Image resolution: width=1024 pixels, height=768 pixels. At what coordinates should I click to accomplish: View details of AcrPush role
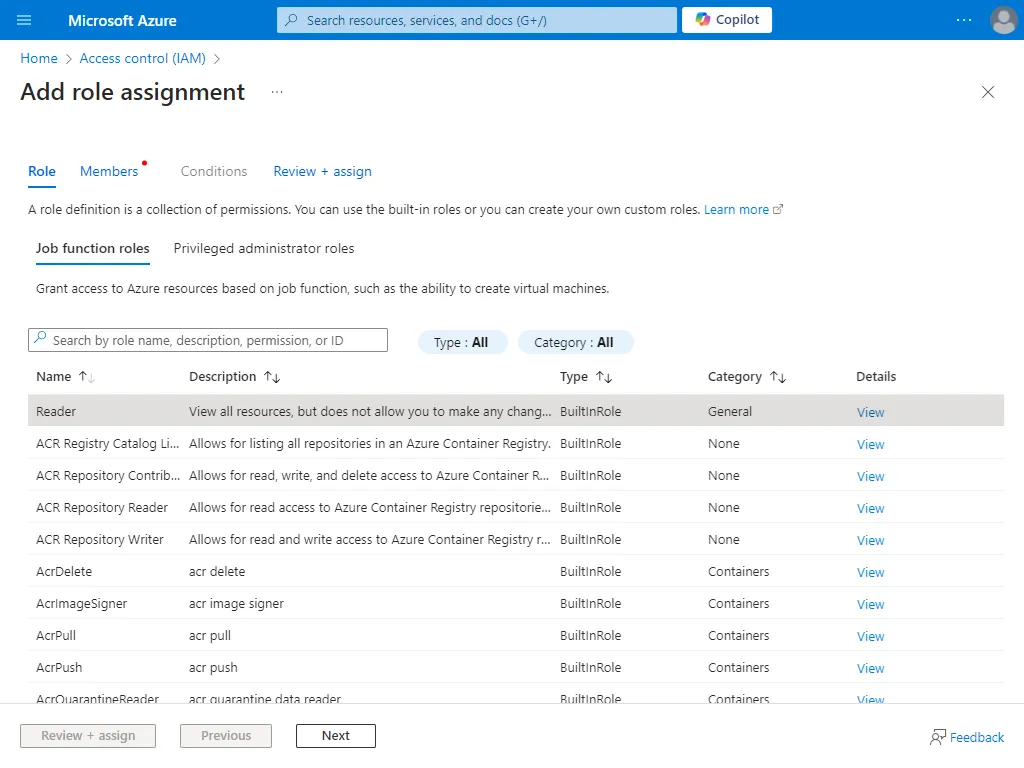871,668
